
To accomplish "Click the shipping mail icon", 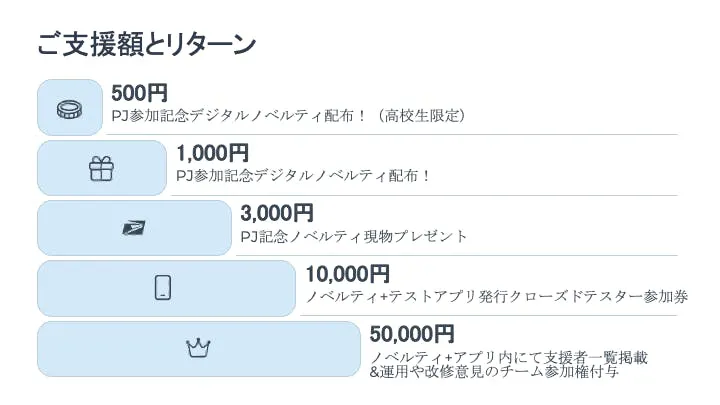I will point(133,229).
